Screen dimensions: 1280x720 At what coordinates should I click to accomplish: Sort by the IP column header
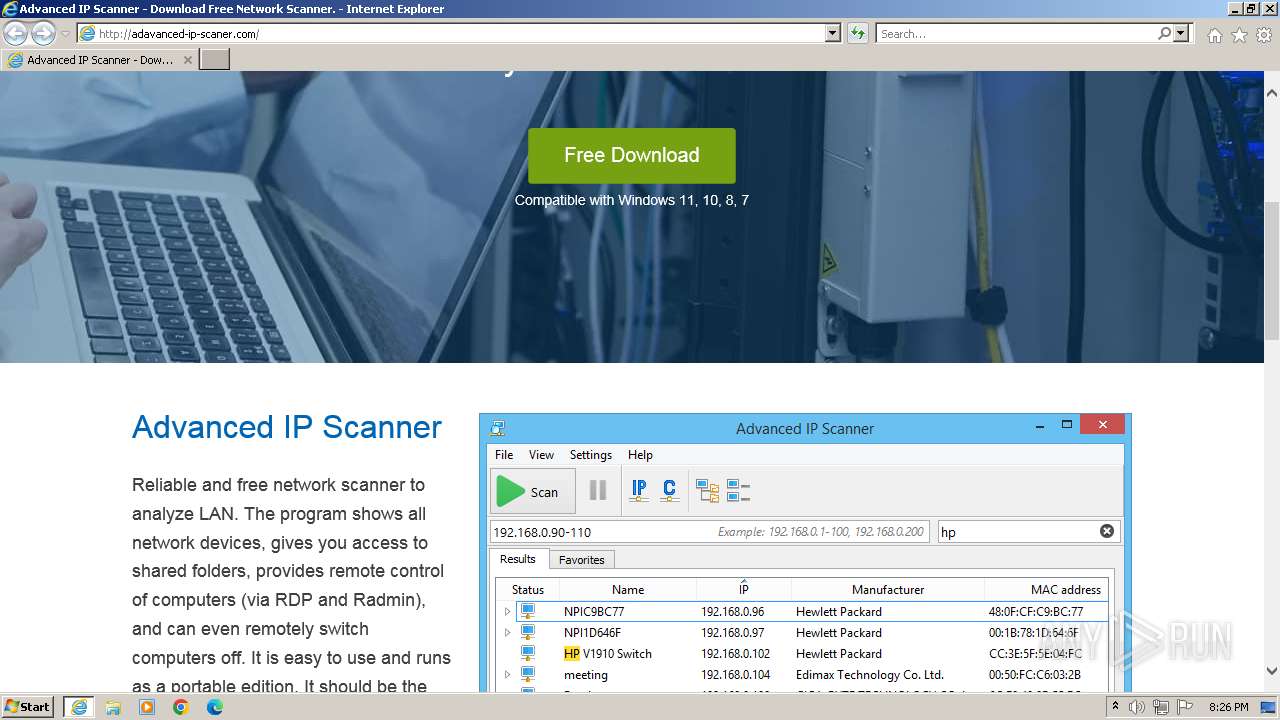pos(744,589)
